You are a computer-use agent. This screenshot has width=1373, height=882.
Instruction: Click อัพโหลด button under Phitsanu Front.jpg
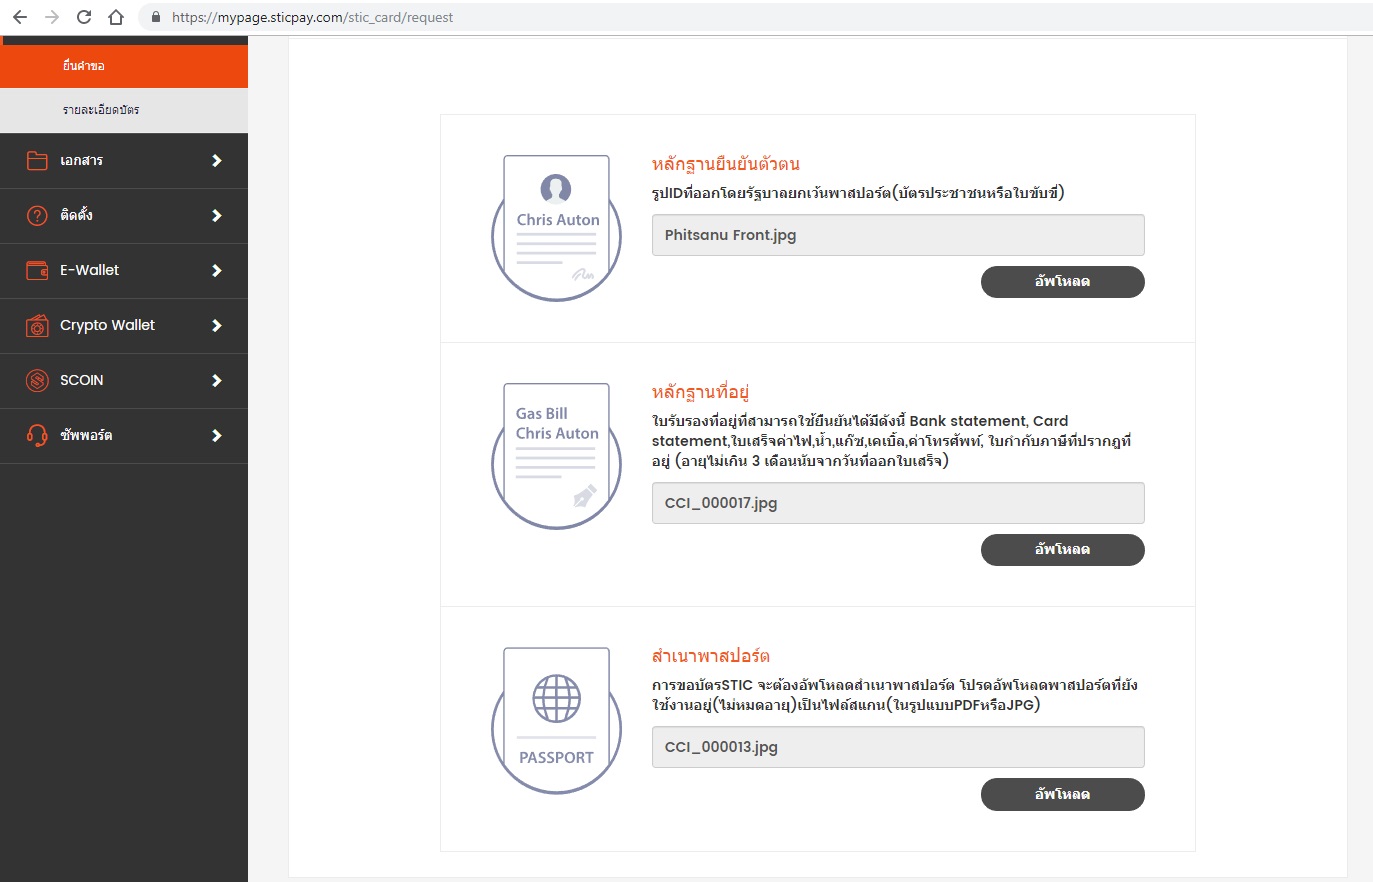1062,282
